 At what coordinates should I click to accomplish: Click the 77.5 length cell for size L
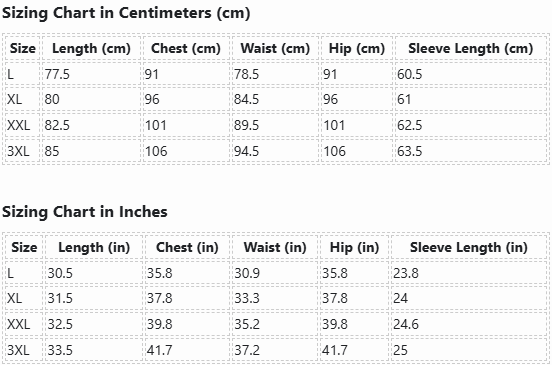tap(91, 74)
